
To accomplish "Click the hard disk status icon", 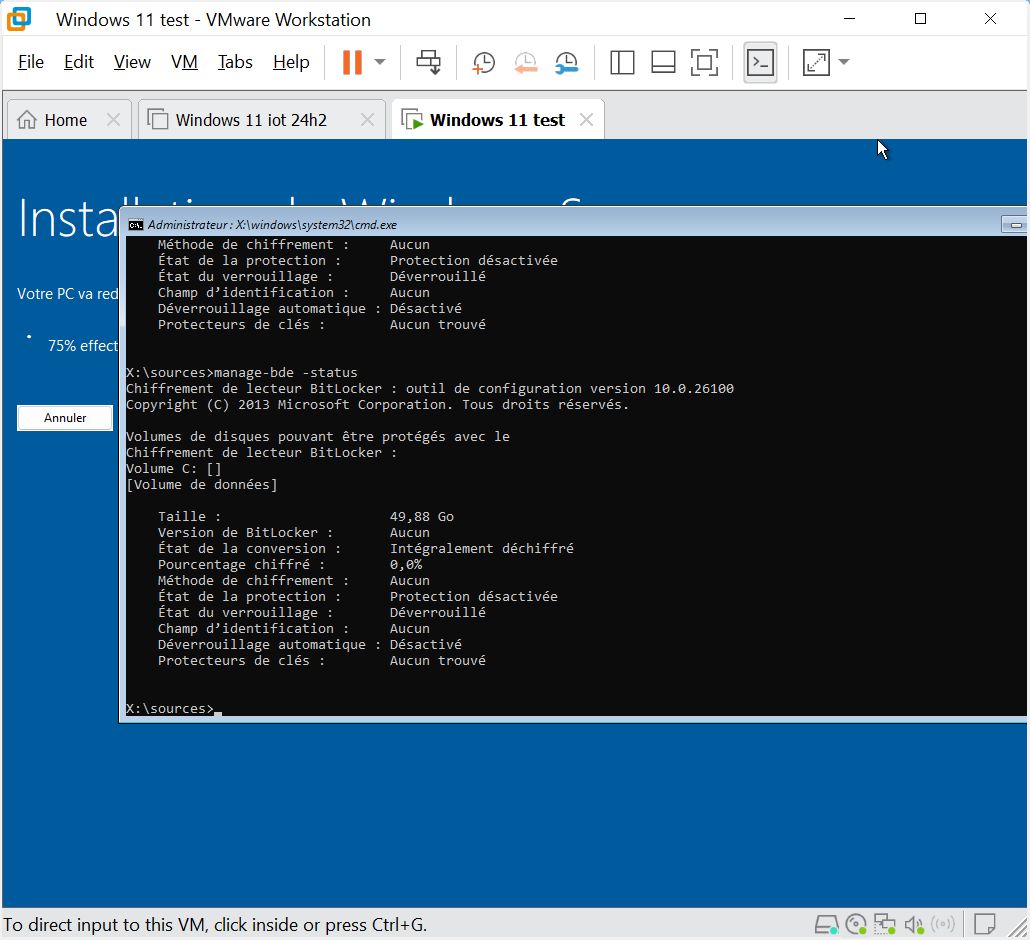I will pos(826,924).
